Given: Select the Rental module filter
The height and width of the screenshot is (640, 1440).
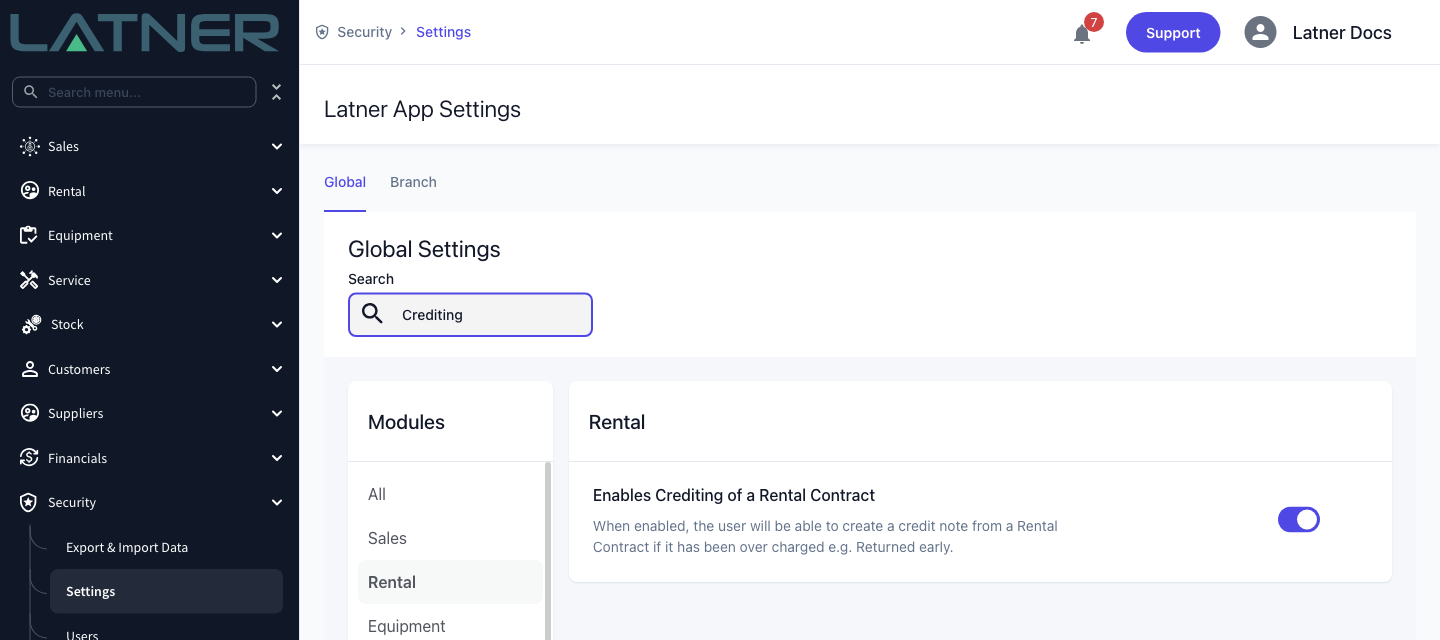Looking at the screenshot, I should pyautogui.click(x=450, y=582).
